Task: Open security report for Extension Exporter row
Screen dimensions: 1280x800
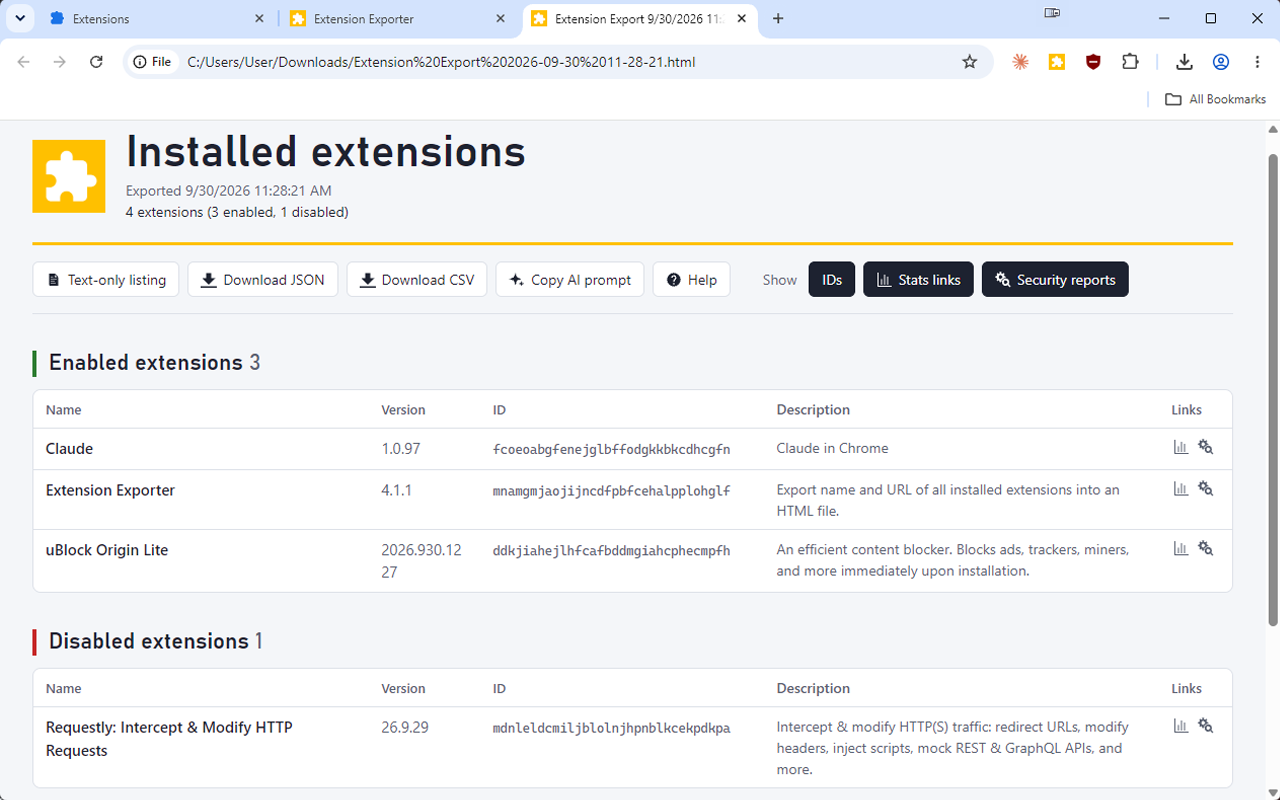Action: [1206, 488]
